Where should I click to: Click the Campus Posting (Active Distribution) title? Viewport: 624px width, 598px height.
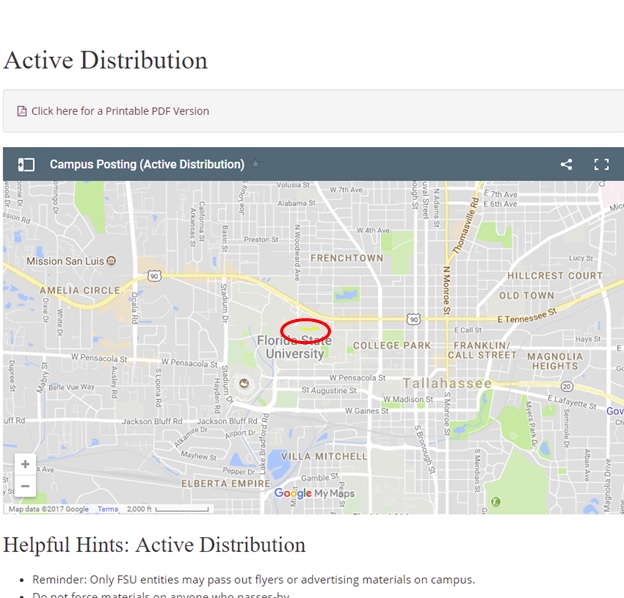(147, 164)
